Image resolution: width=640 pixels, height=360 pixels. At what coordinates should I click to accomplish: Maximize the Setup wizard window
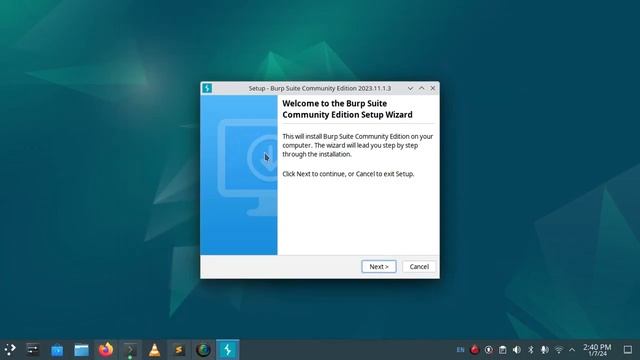click(422, 88)
